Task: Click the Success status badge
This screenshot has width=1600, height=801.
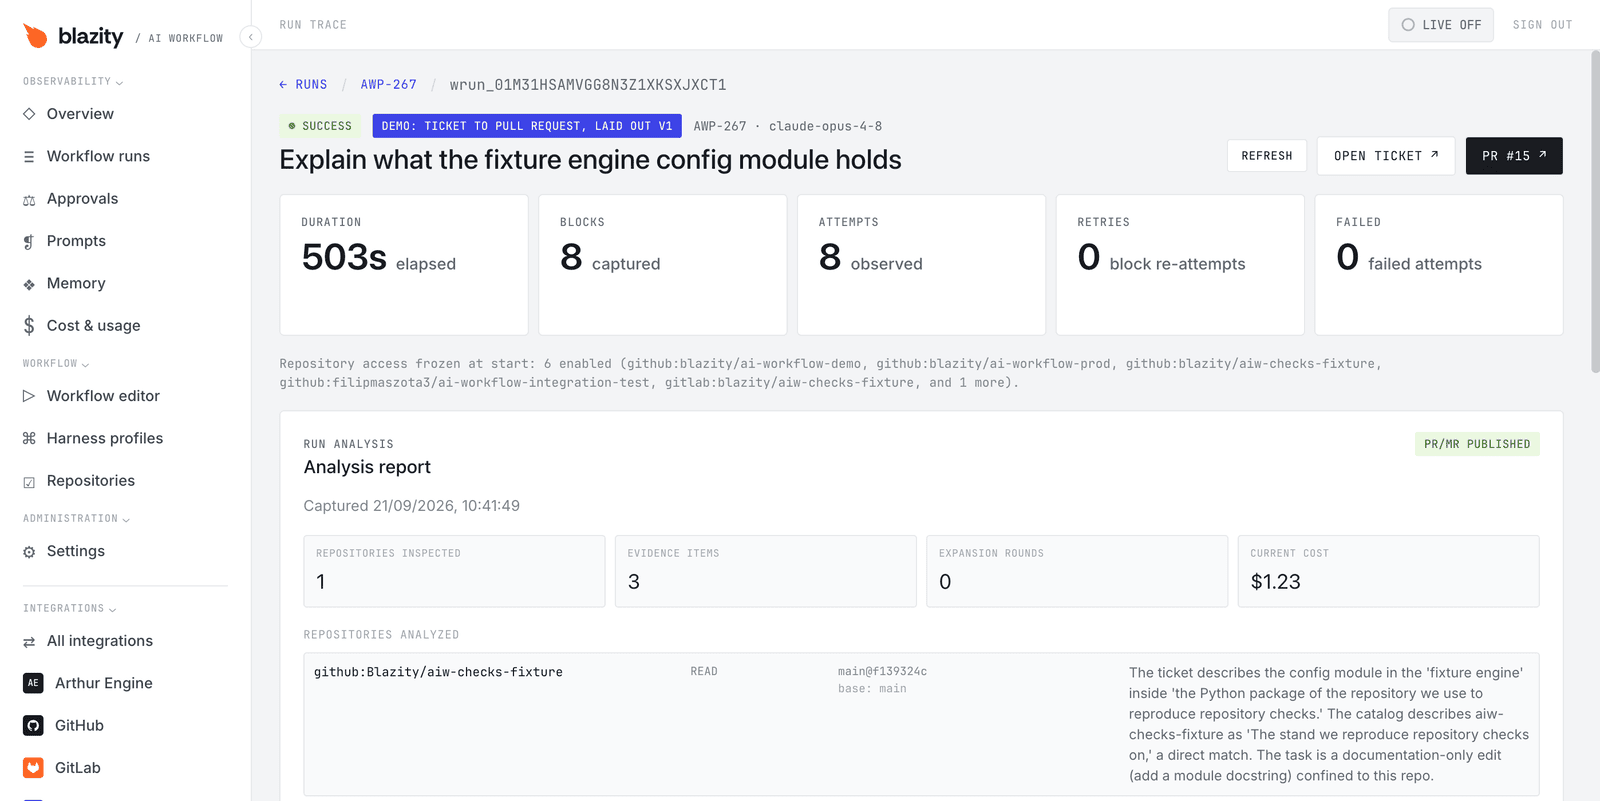Action: point(320,126)
